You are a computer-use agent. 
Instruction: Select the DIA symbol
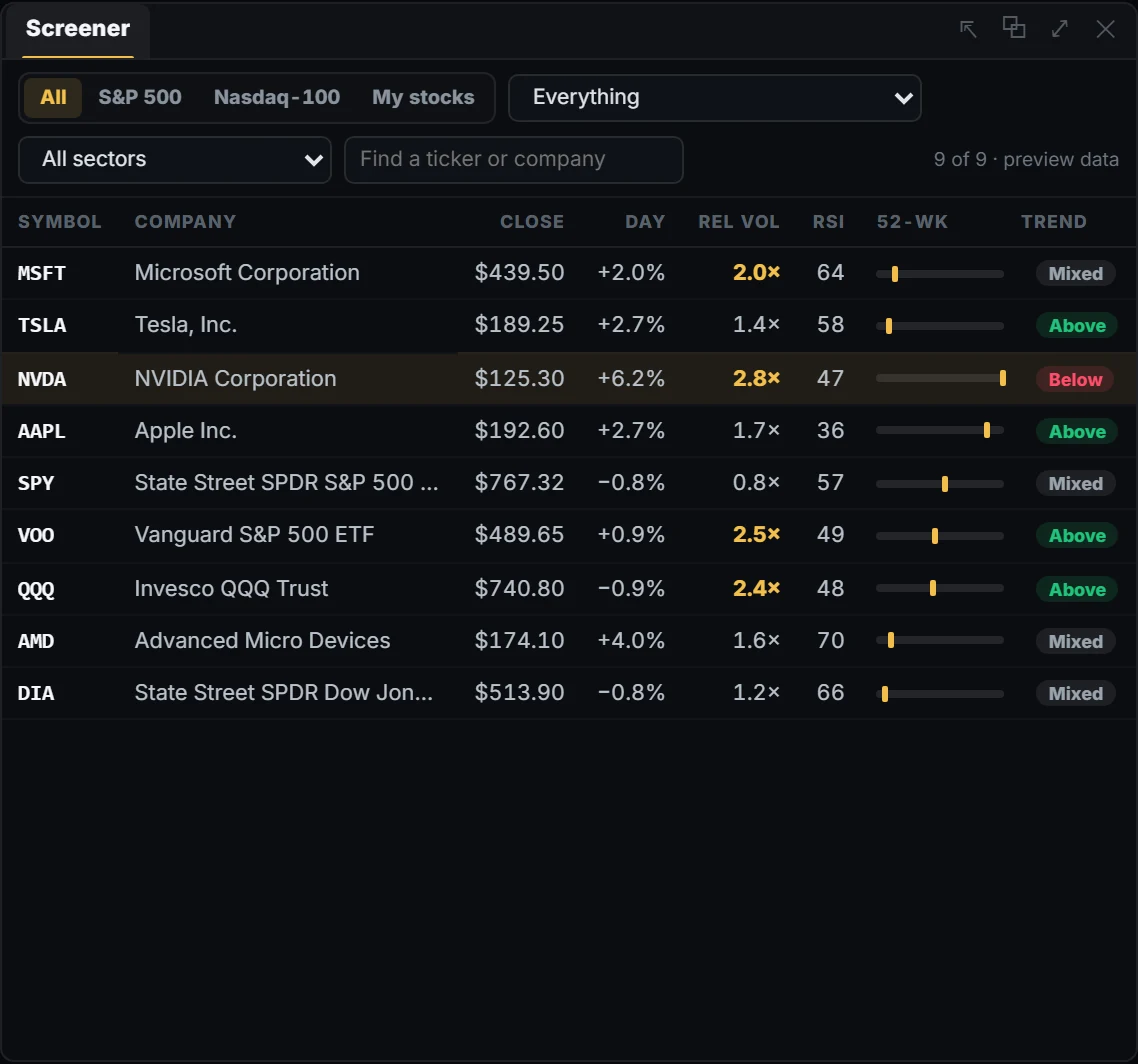point(36,694)
